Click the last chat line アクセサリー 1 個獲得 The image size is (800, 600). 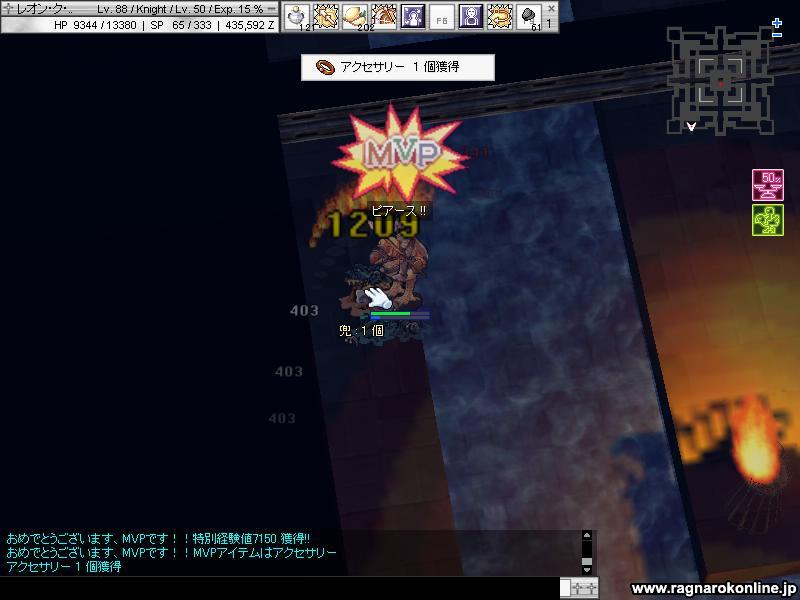pyautogui.click(x=64, y=566)
